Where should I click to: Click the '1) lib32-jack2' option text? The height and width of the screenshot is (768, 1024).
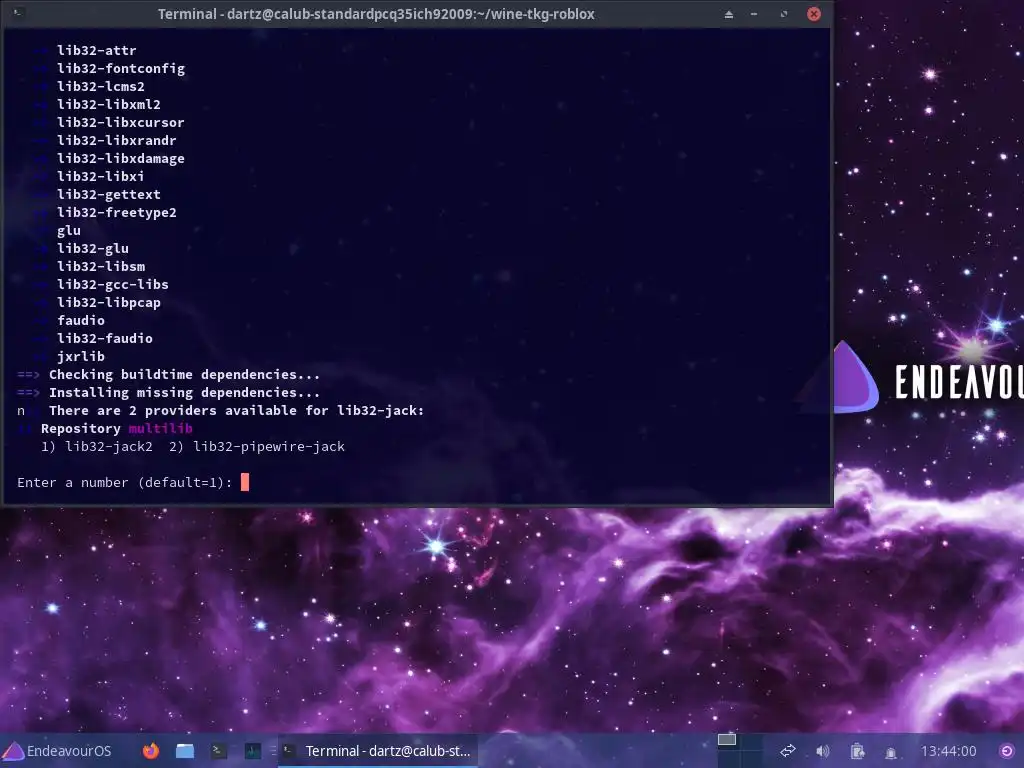pyautogui.click(x=97, y=447)
